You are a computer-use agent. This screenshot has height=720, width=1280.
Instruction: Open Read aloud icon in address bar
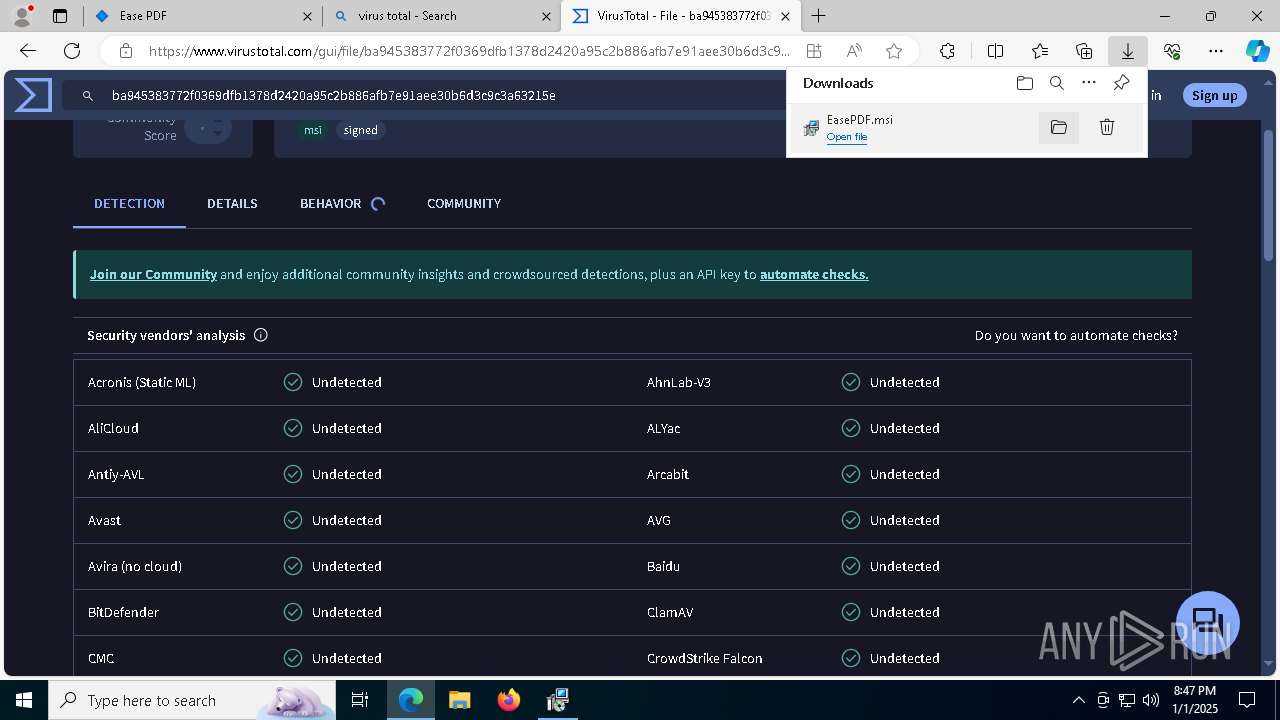coord(854,51)
